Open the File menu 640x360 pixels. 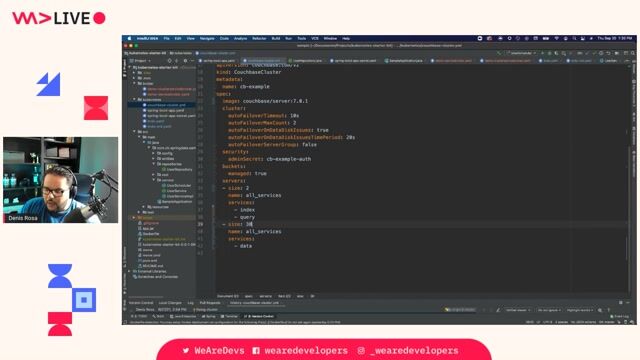(167, 38)
